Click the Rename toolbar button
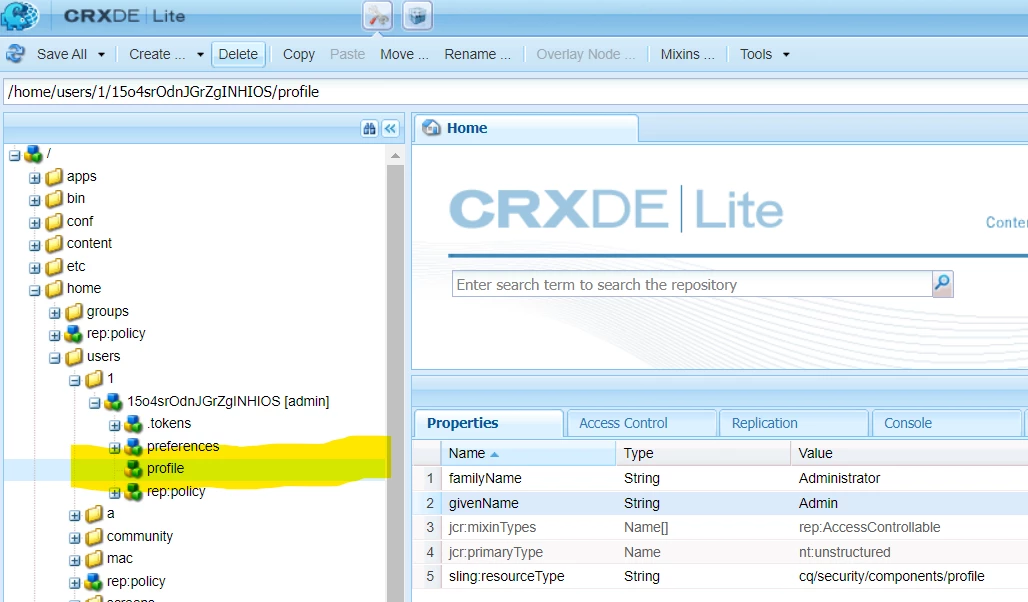1028x602 pixels. click(x=477, y=54)
